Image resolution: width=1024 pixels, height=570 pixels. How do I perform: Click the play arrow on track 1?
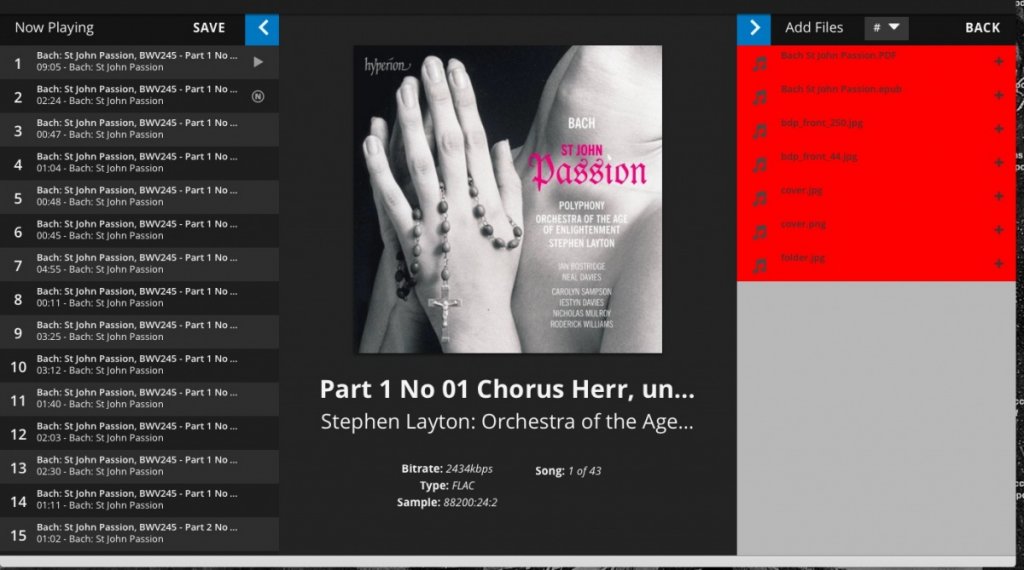pos(258,62)
